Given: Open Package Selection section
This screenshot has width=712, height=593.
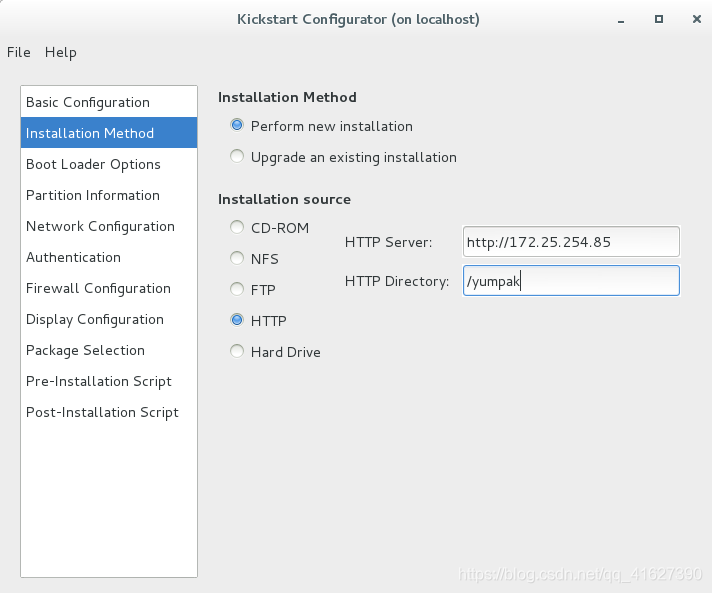Looking at the screenshot, I should coord(109,350).
